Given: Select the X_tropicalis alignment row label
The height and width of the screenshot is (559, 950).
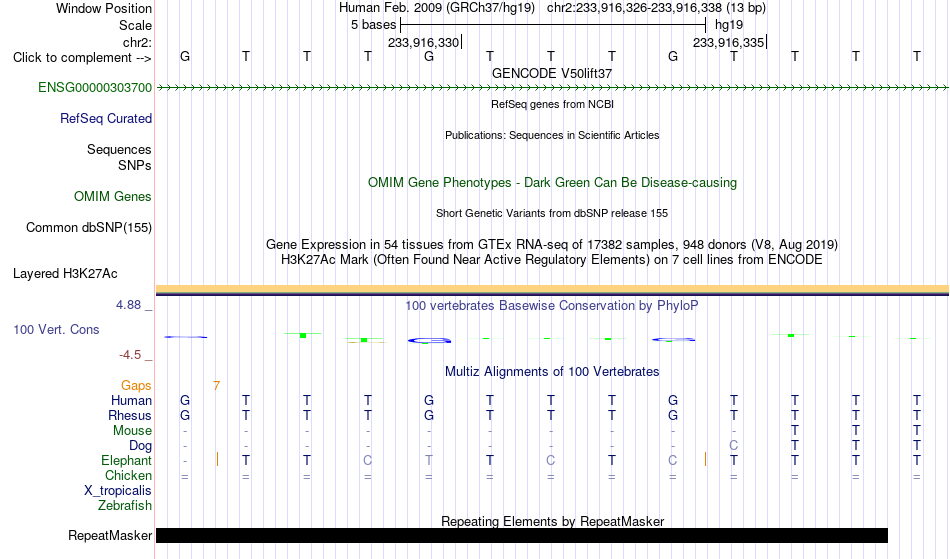Looking at the screenshot, I should point(118,491).
